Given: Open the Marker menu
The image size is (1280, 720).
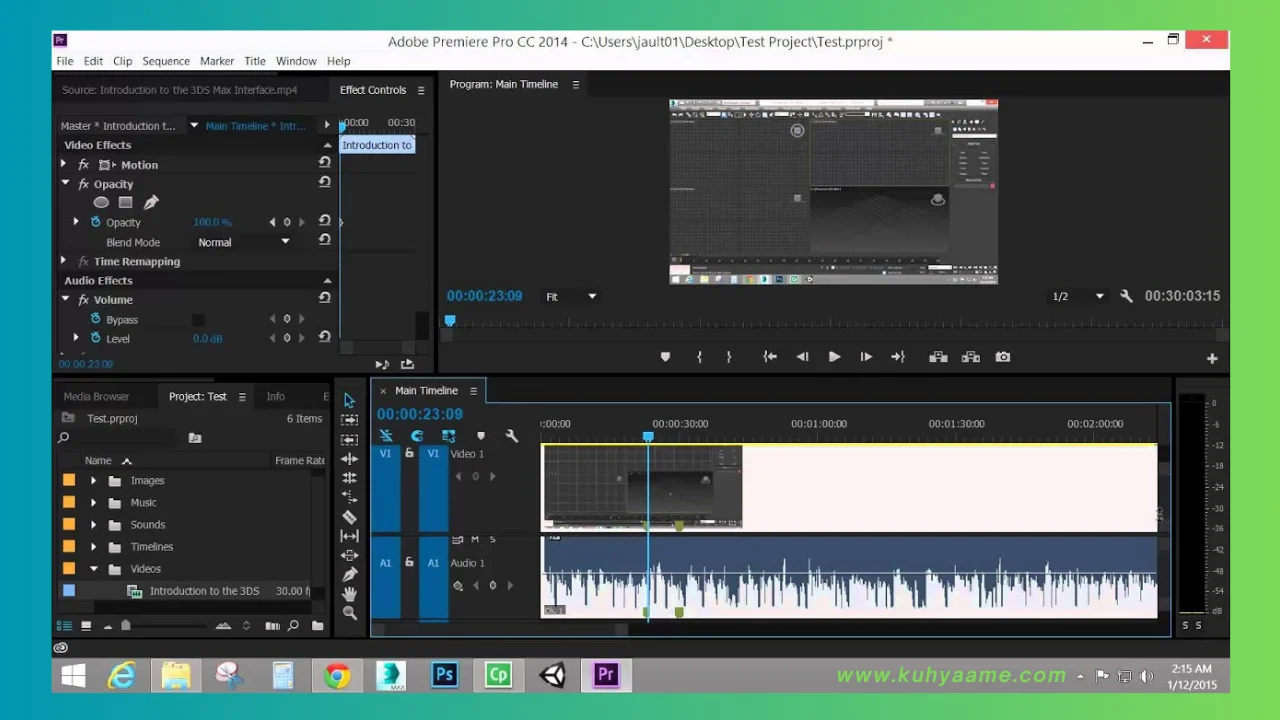Looking at the screenshot, I should 217,61.
